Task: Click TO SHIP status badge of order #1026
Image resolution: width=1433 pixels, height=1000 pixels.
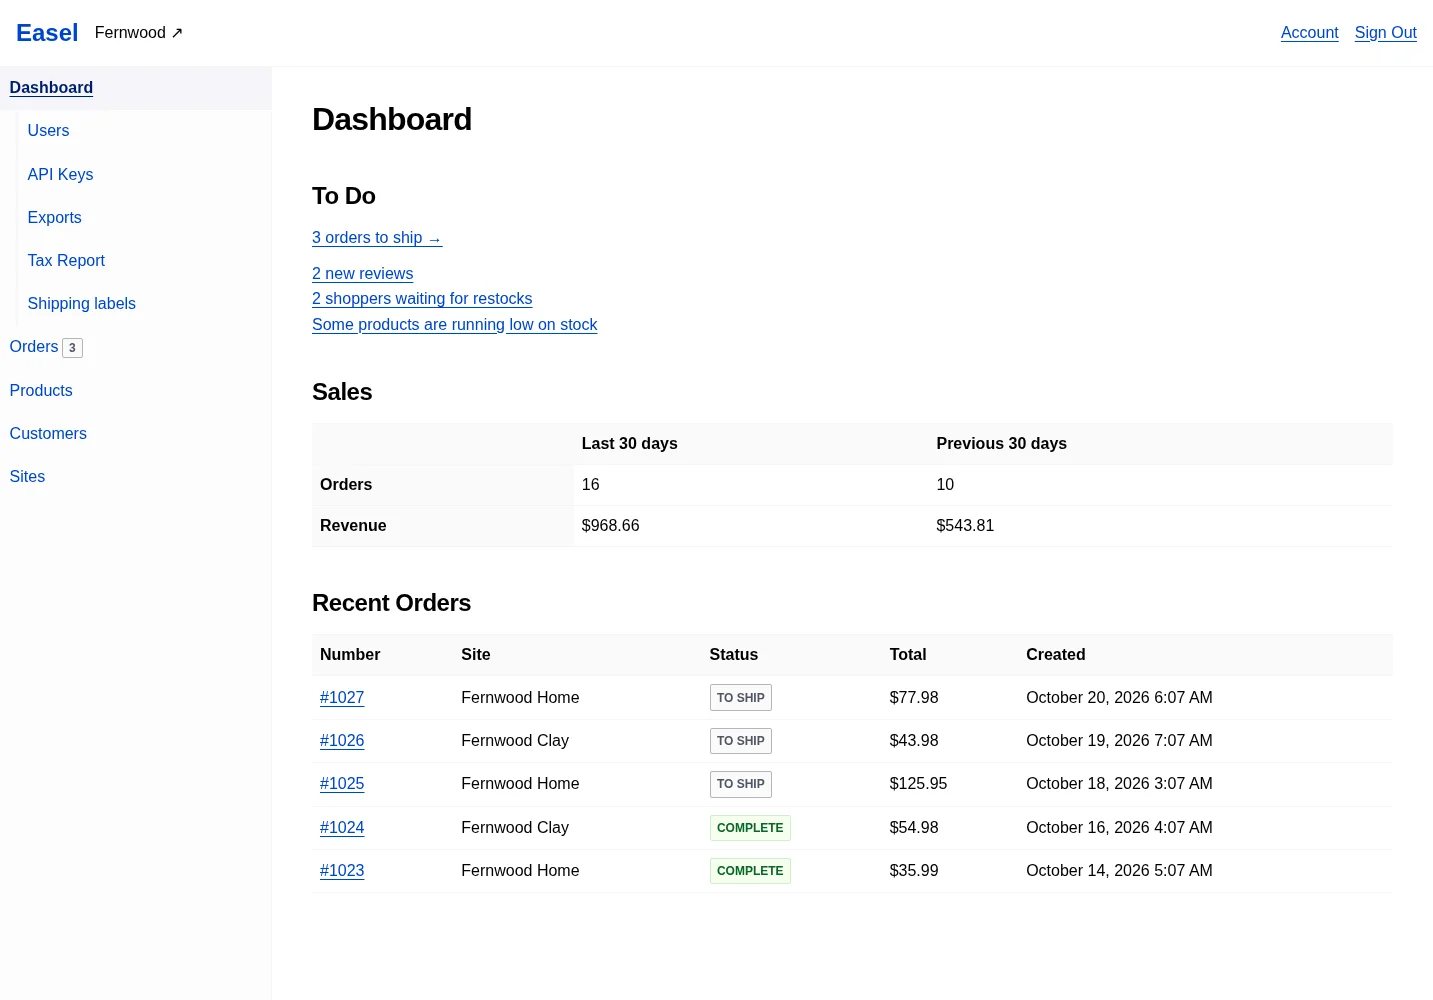Action: click(x=741, y=741)
